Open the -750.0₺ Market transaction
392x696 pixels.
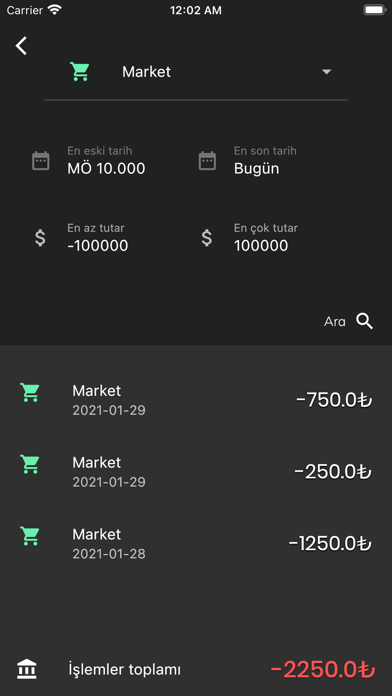pos(196,399)
